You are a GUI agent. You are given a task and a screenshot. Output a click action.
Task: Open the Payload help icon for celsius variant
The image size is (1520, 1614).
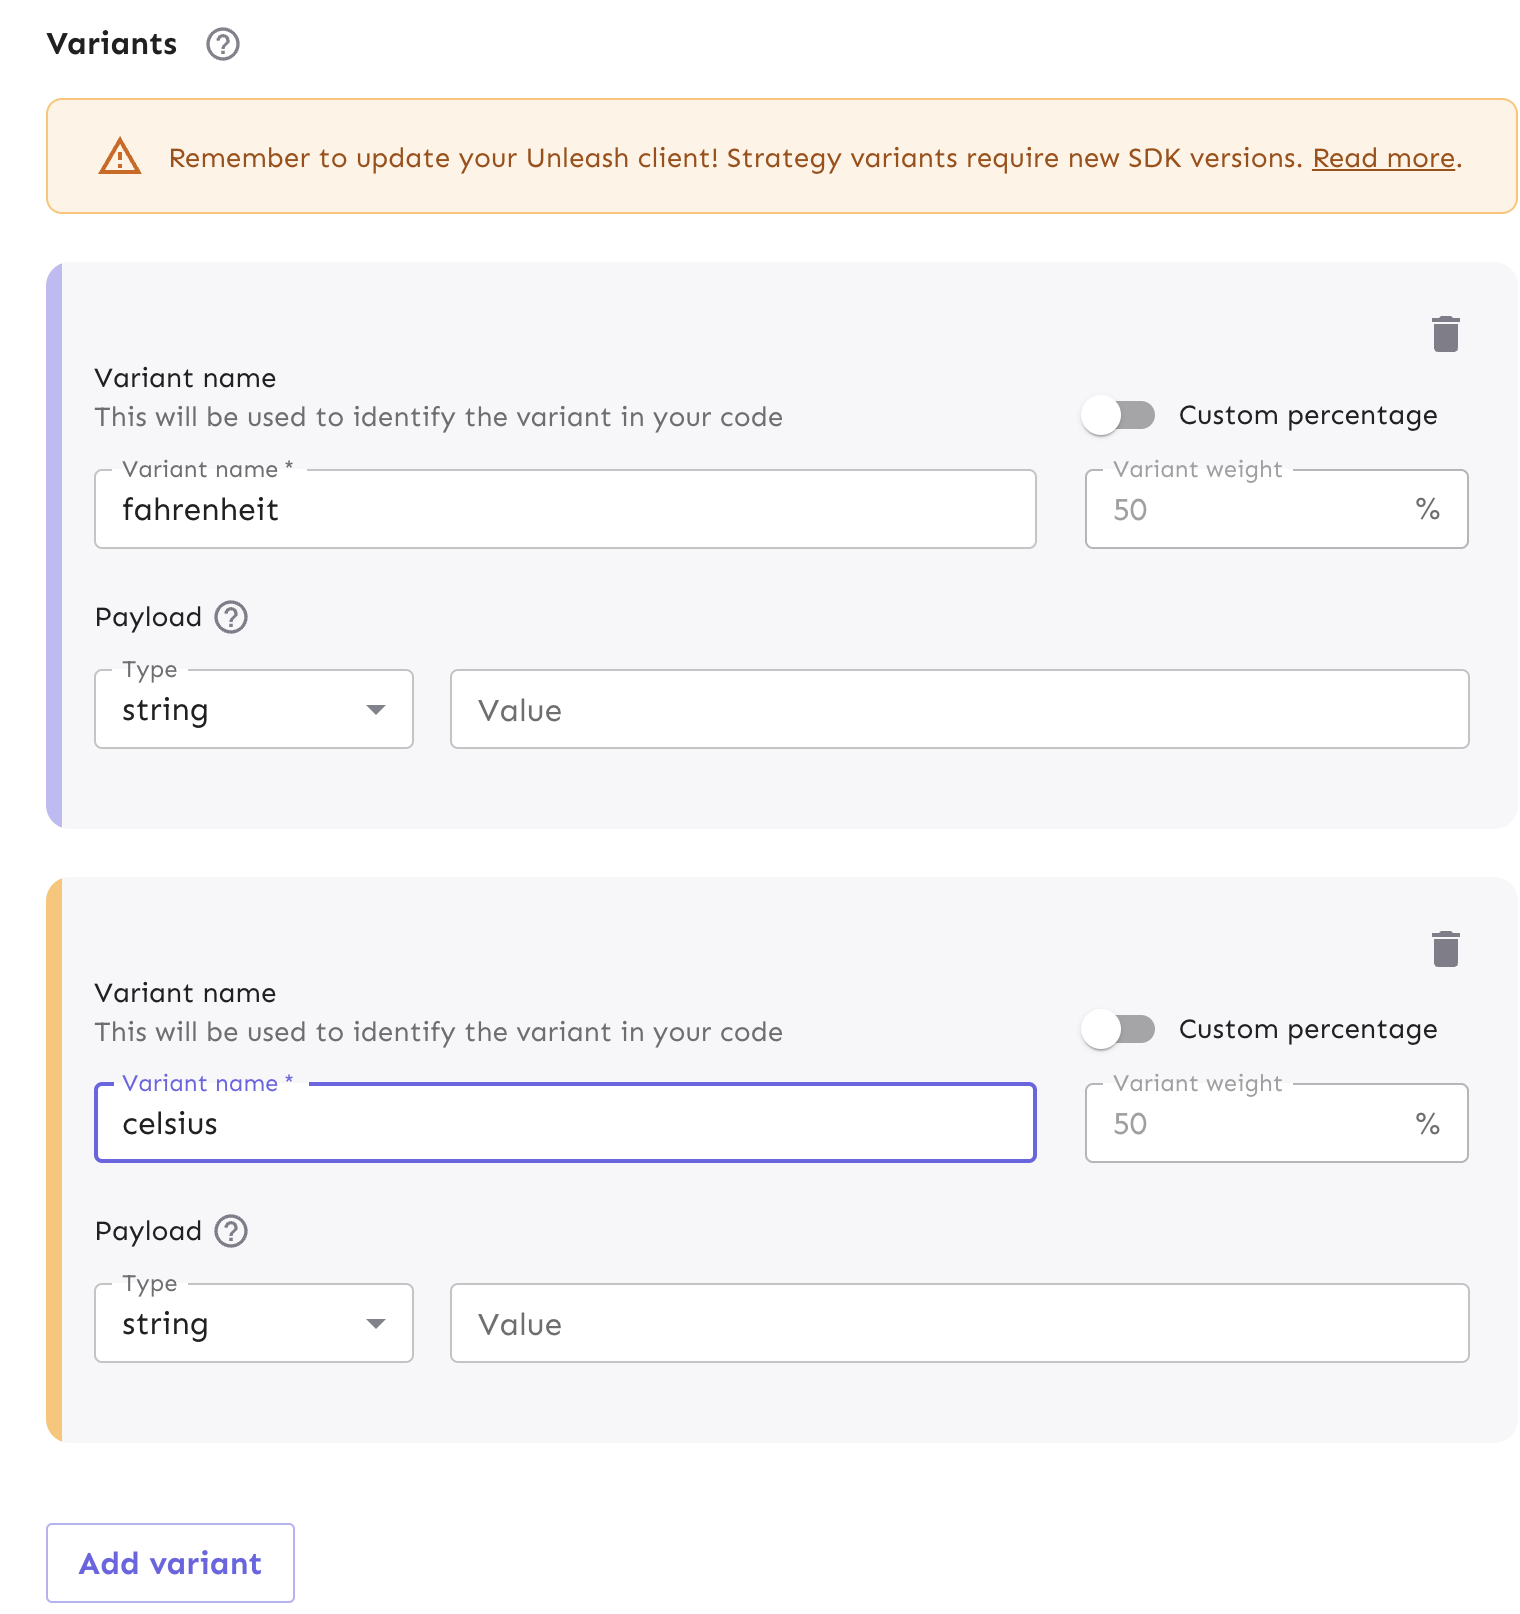pyautogui.click(x=230, y=1231)
